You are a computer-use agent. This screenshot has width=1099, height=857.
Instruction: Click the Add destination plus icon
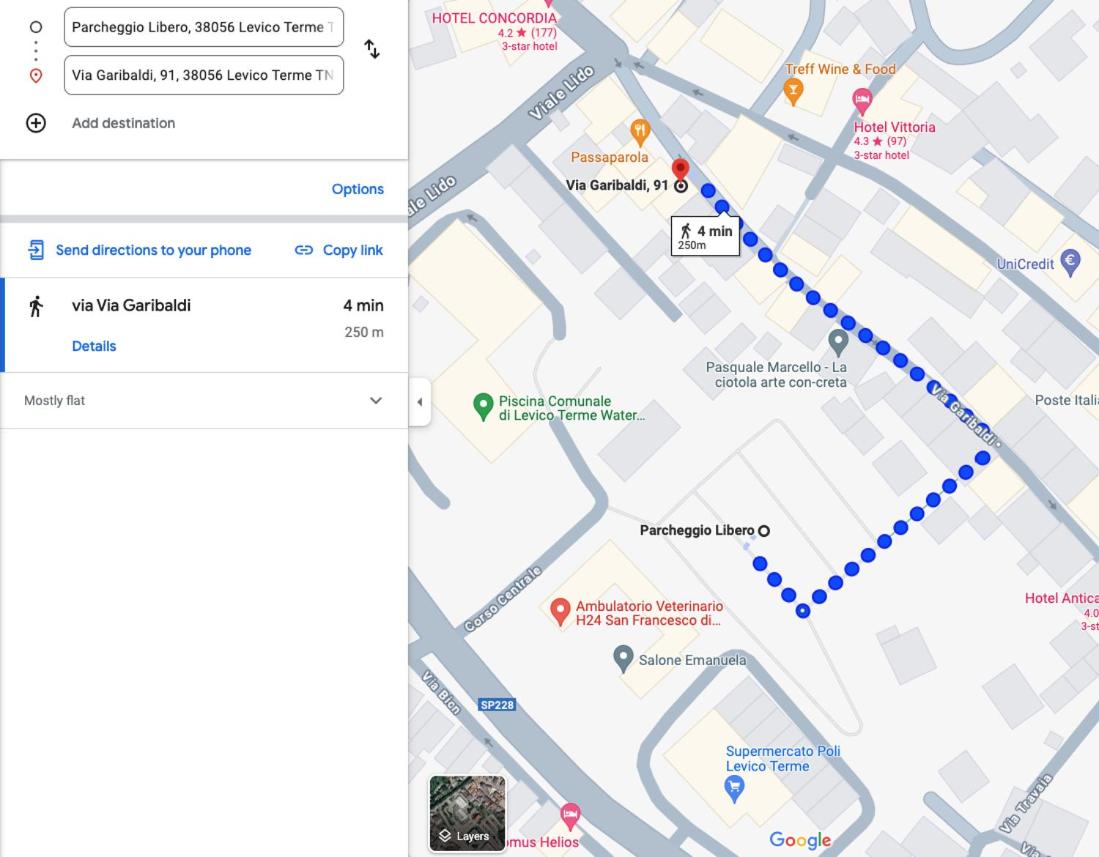click(x=36, y=123)
